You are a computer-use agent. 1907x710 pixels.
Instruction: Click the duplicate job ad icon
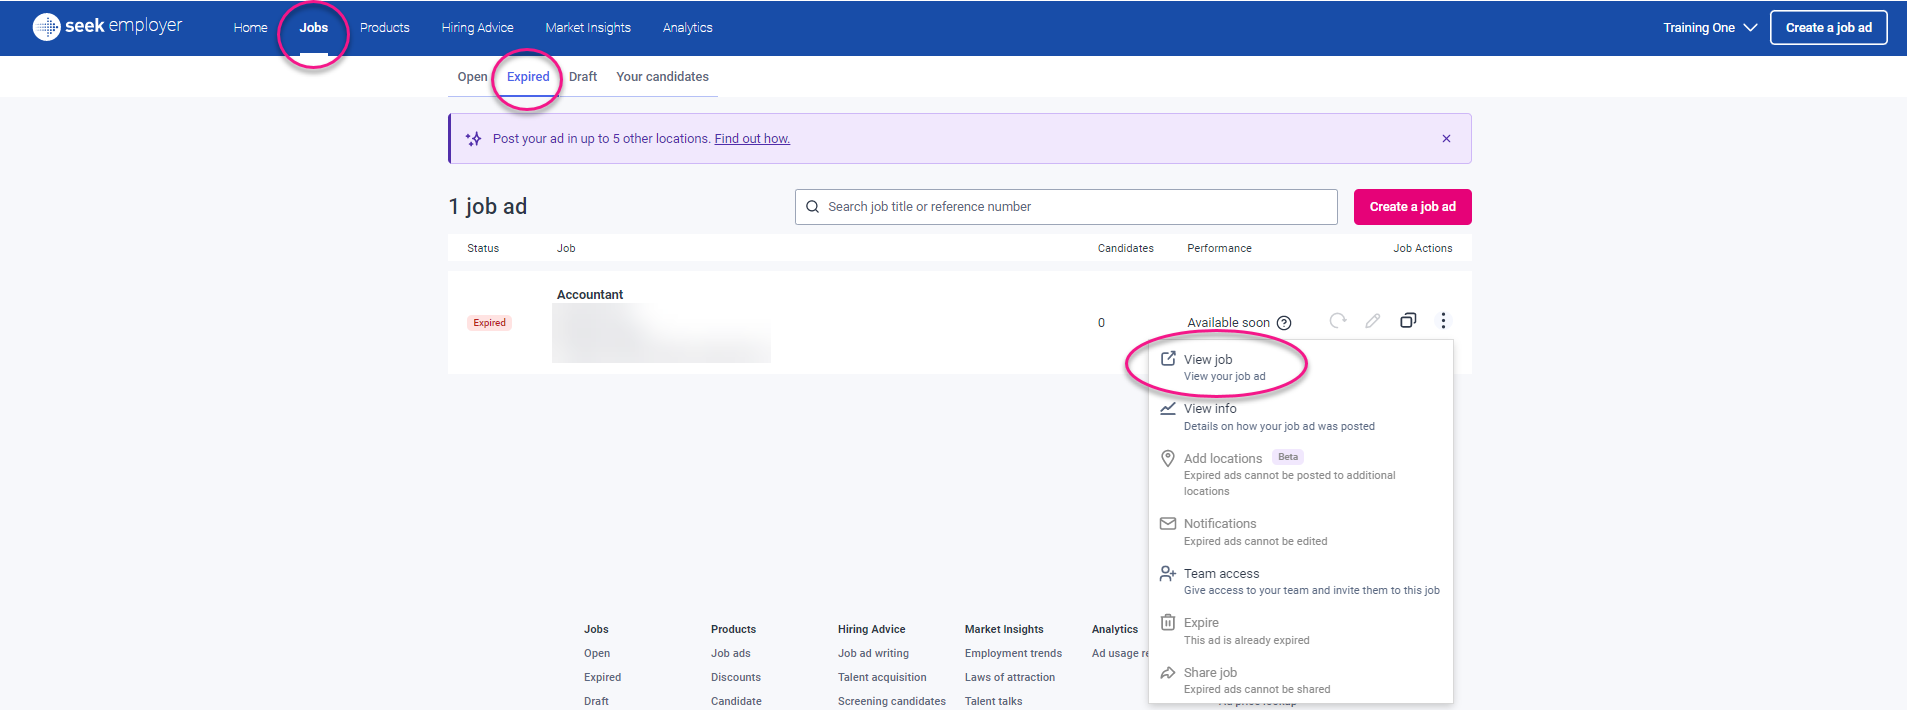pyautogui.click(x=1408, y=321)
